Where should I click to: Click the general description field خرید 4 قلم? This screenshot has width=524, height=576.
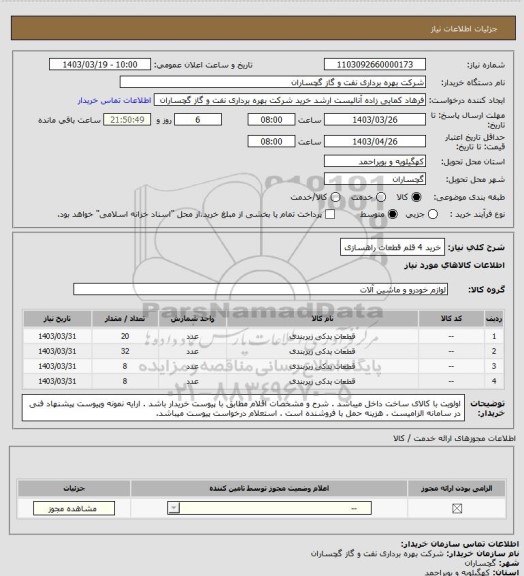pyautogui.click(x=392, y=248)
